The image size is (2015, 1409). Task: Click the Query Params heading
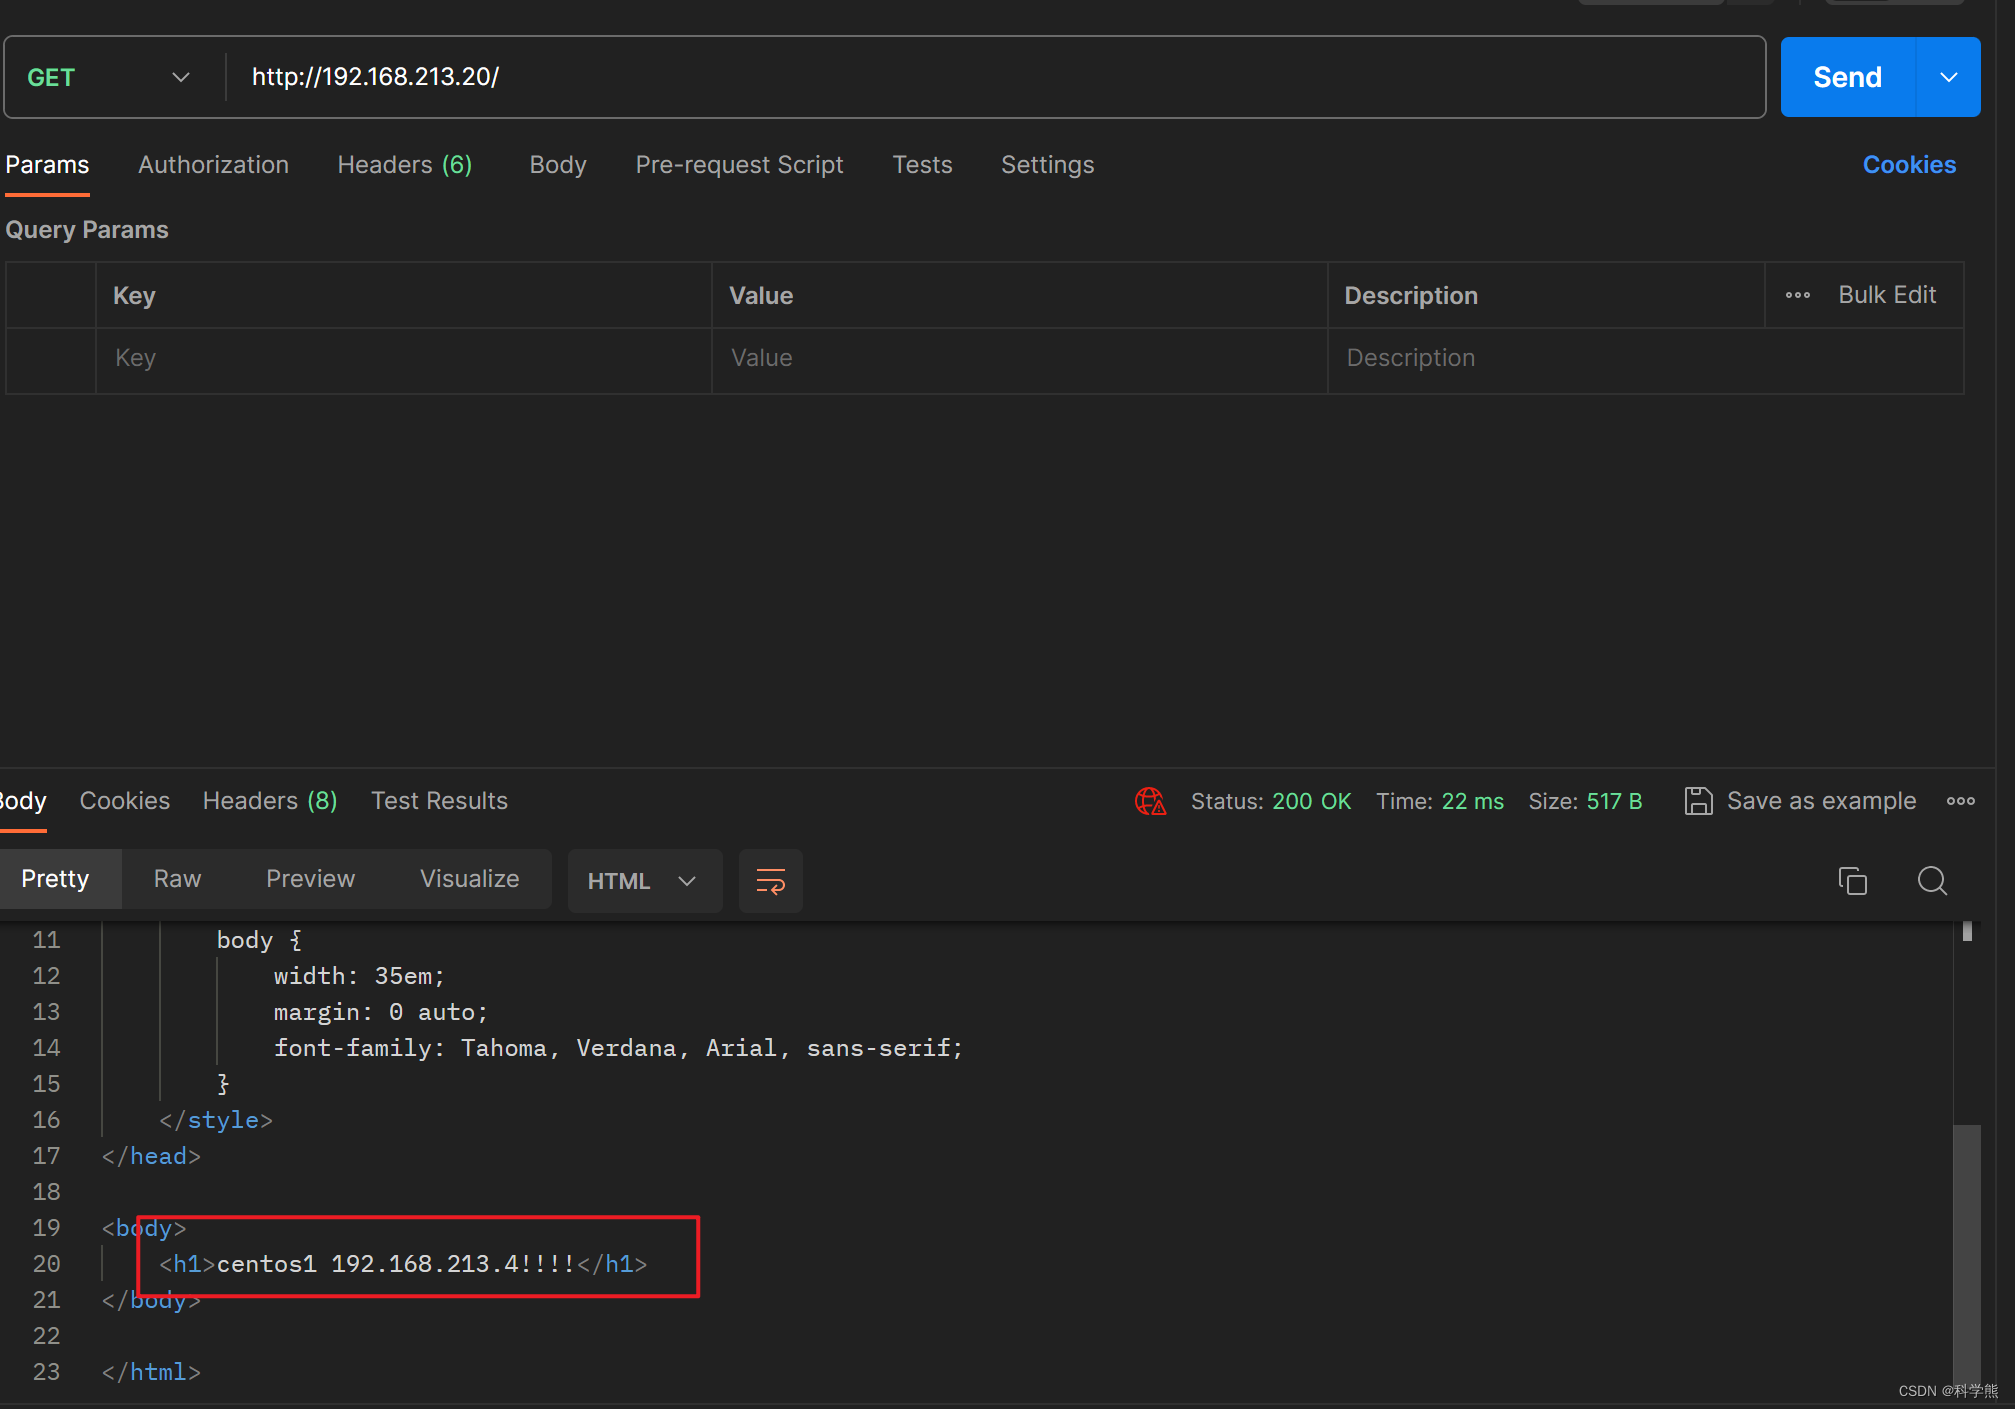click(87, 230)
